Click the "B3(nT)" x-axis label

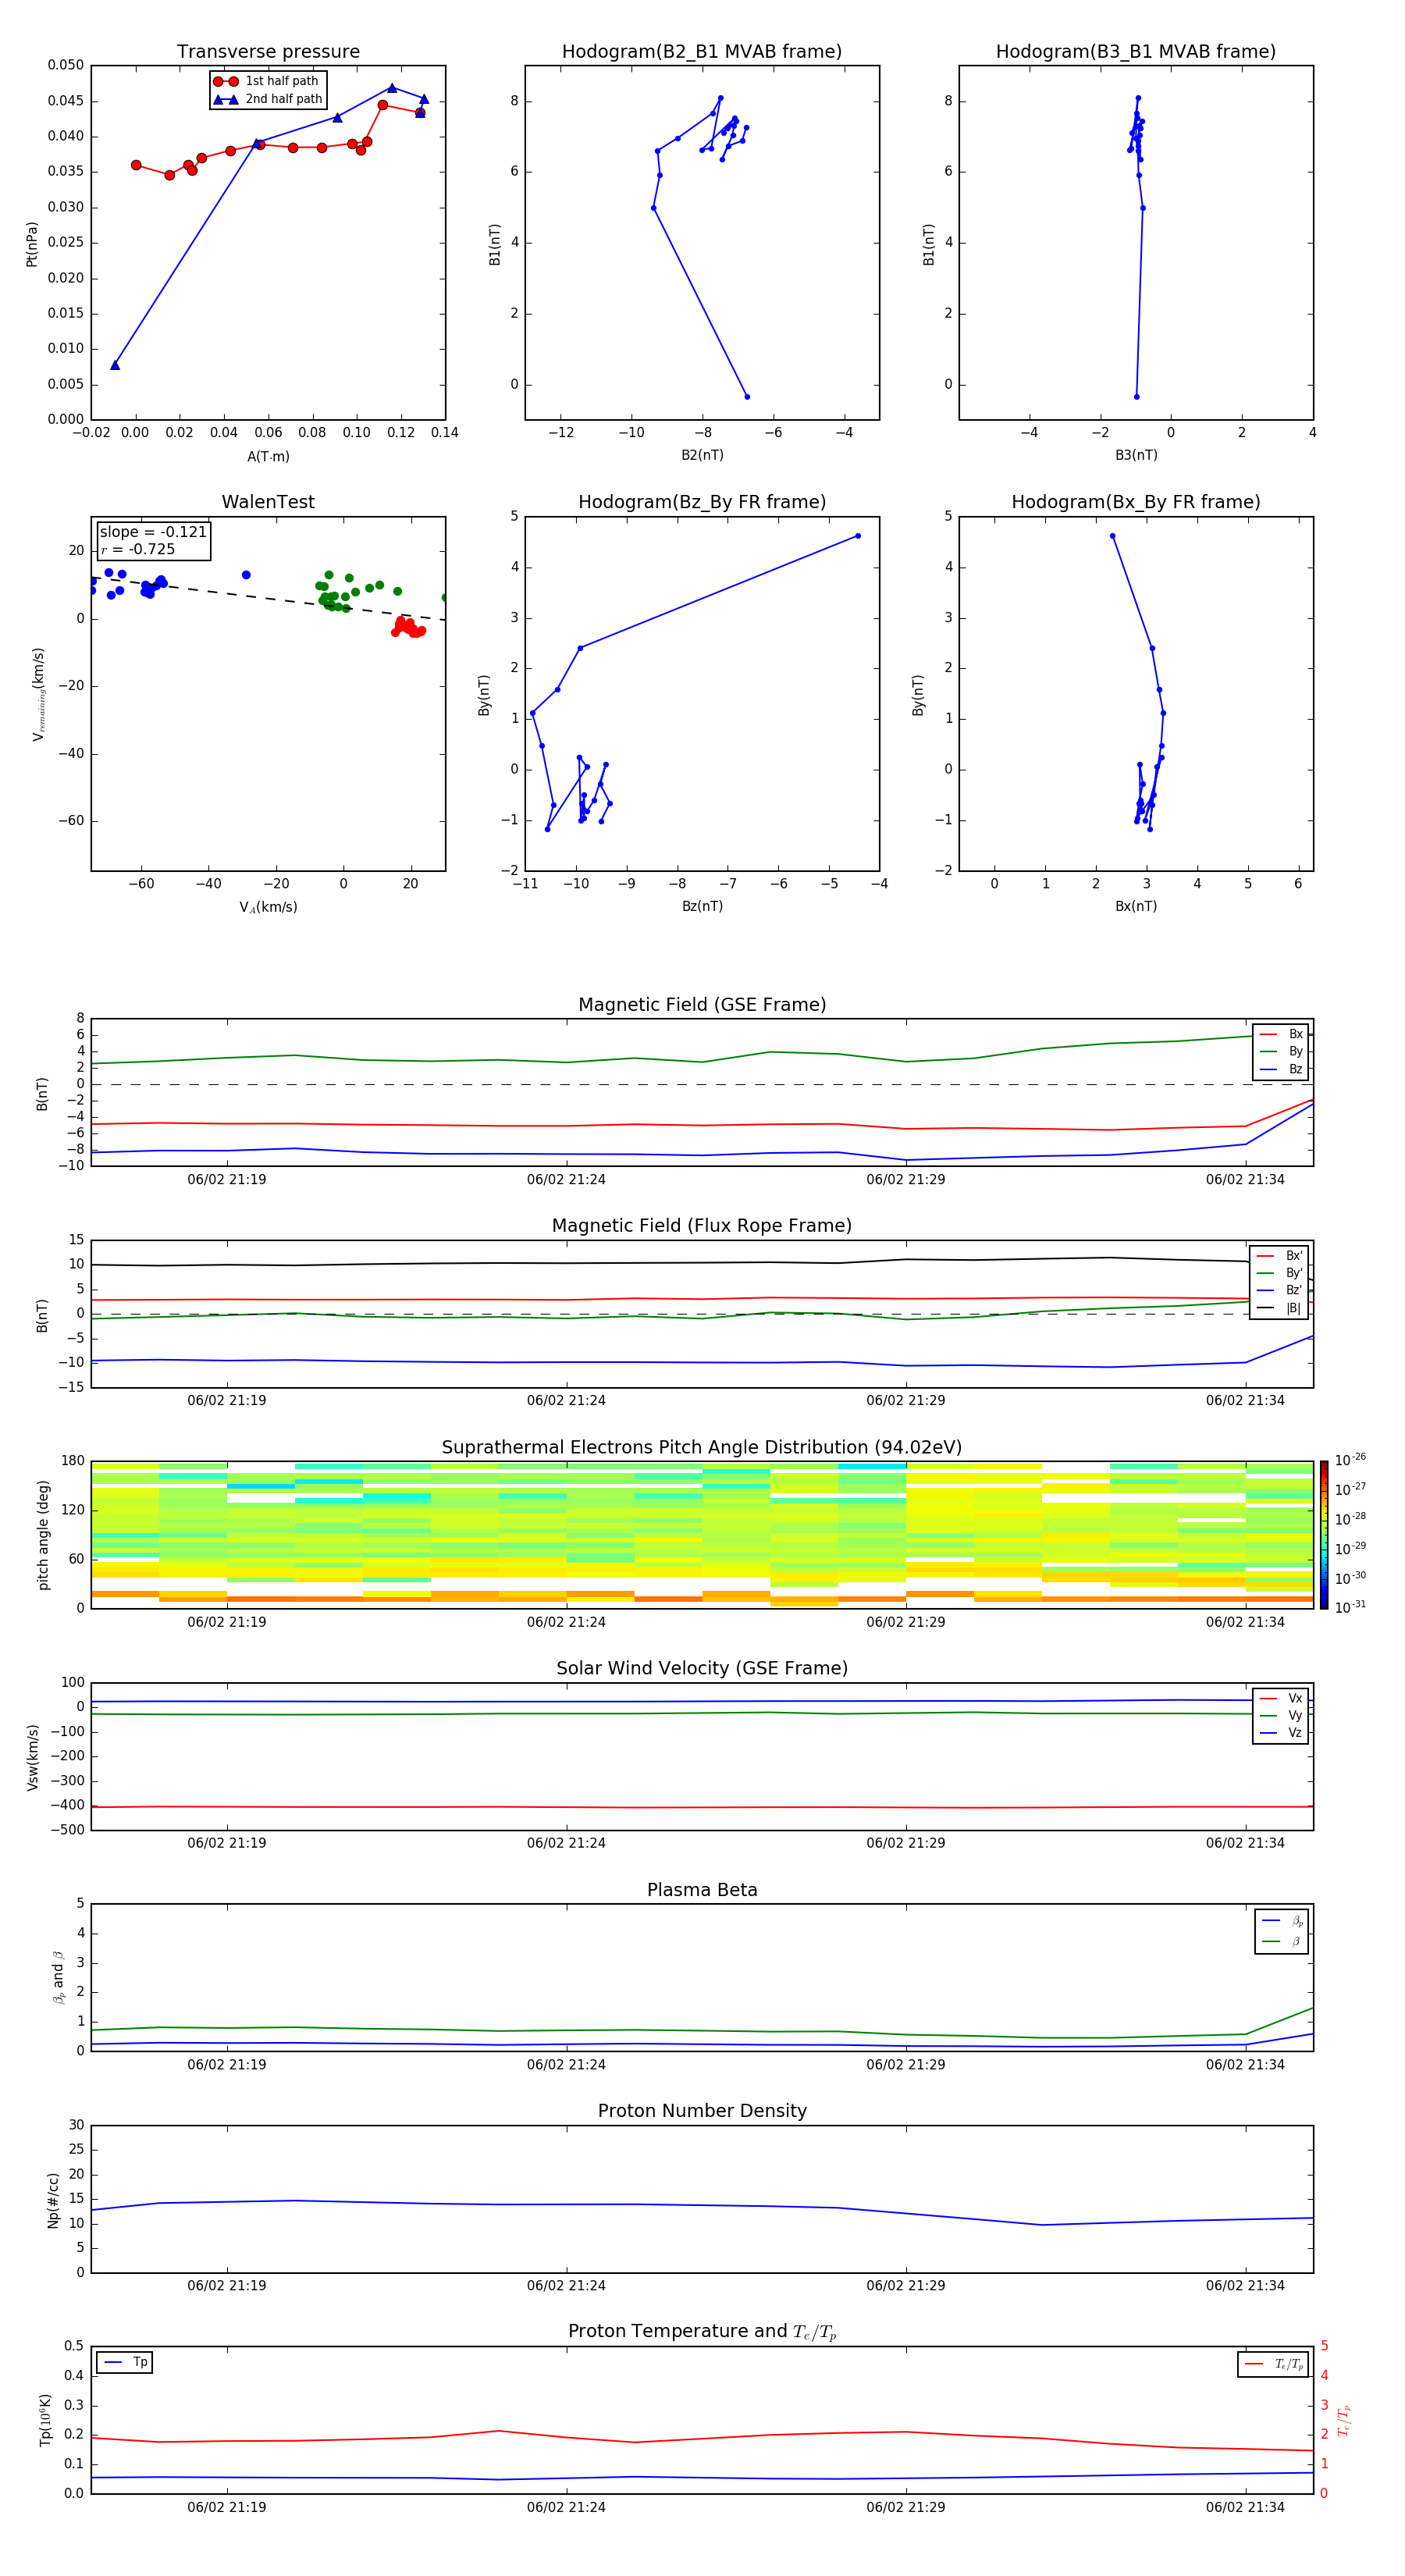pos(1136,455)
